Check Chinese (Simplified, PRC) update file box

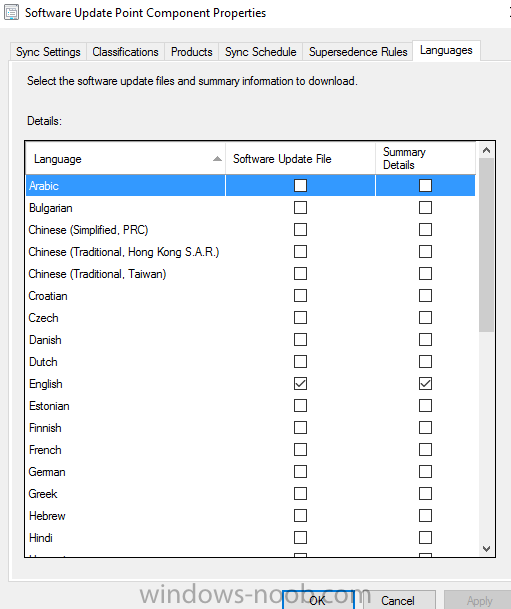click(x=300, y=230)
